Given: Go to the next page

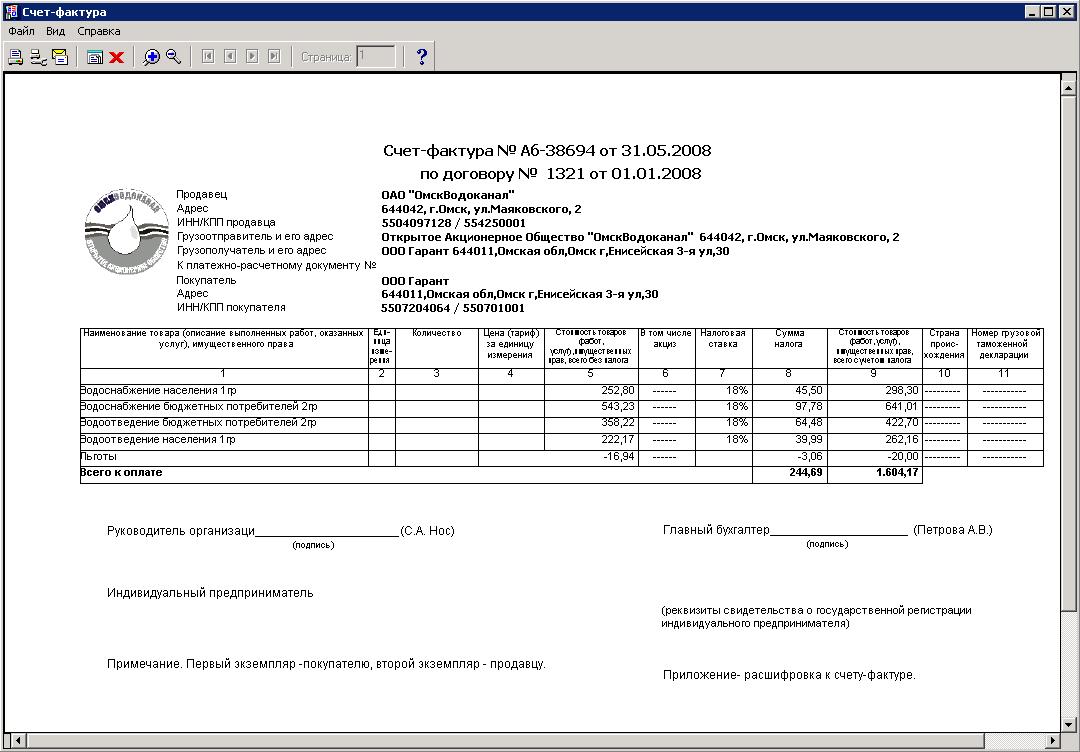Looking at the screenshot, I should click(252, 57).
